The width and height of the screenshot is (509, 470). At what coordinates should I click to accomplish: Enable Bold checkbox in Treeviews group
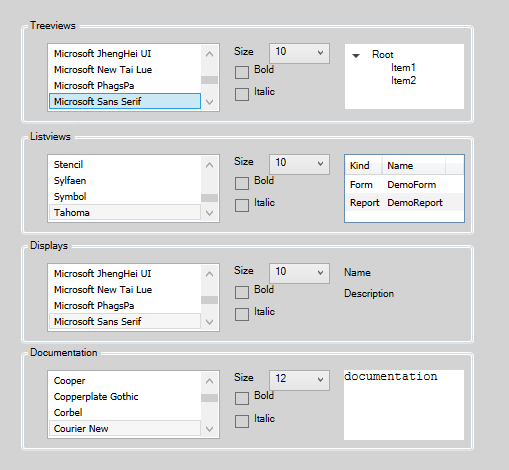pyautogui.click(x=242, y=72)
